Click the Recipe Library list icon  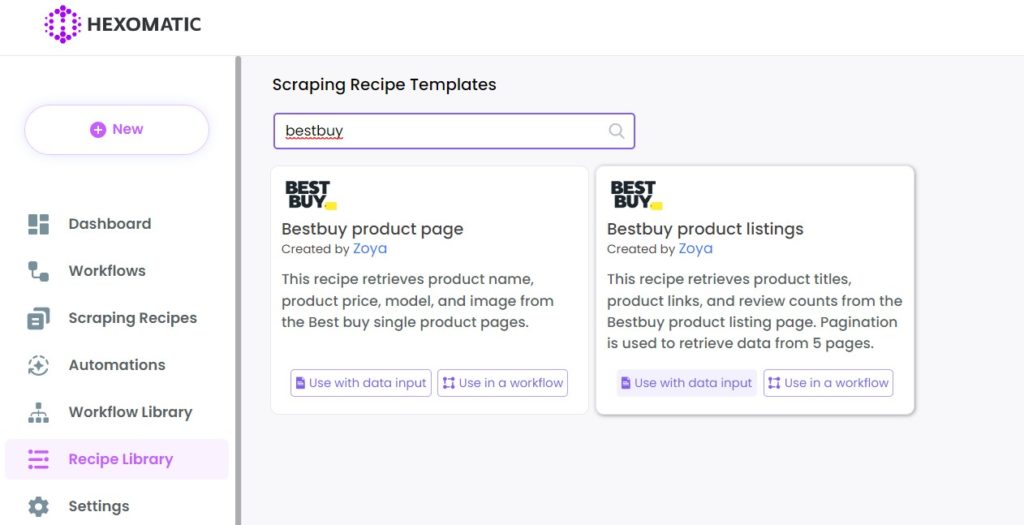click(x=39, y=460)
